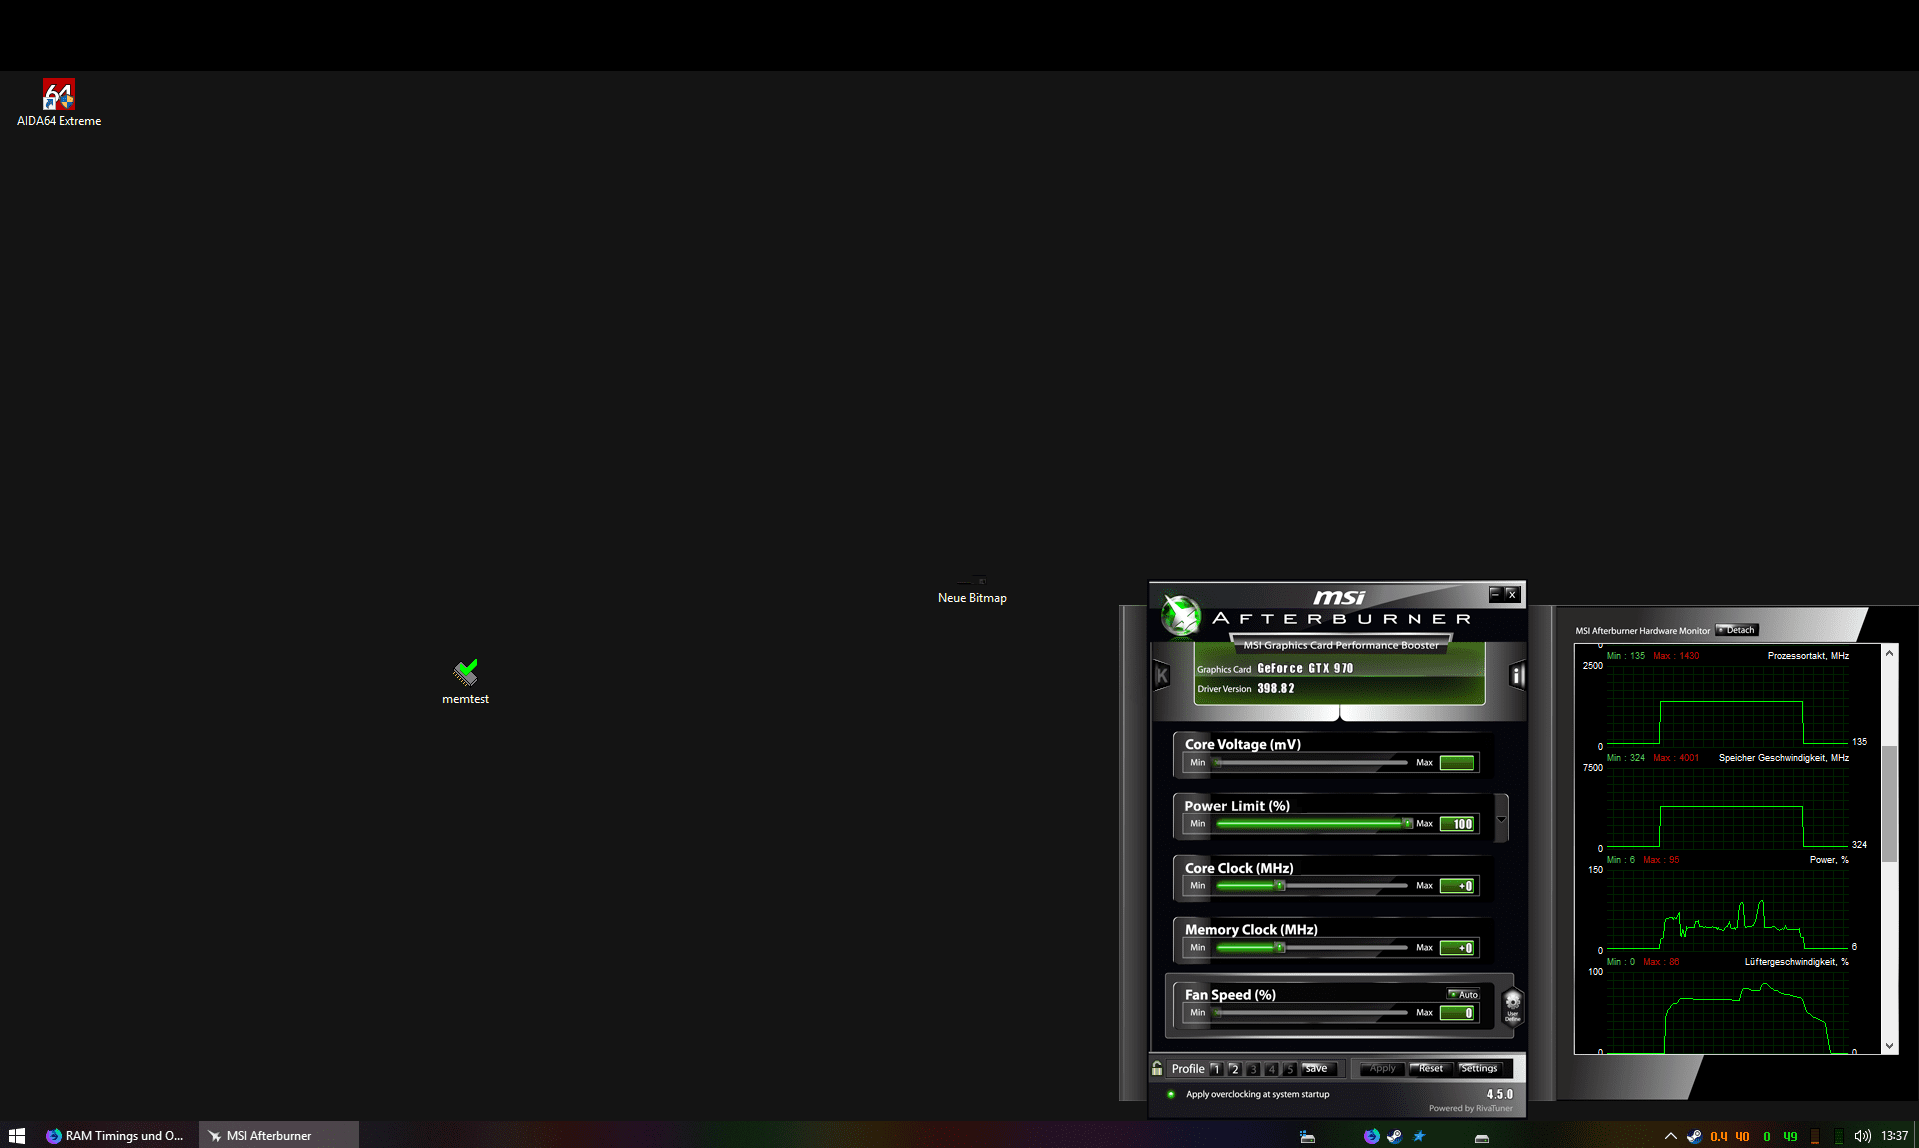Click hardware monitor scroll up arrow
The height and width of the screenshot is (1148, 1919).
(1889, 653)
